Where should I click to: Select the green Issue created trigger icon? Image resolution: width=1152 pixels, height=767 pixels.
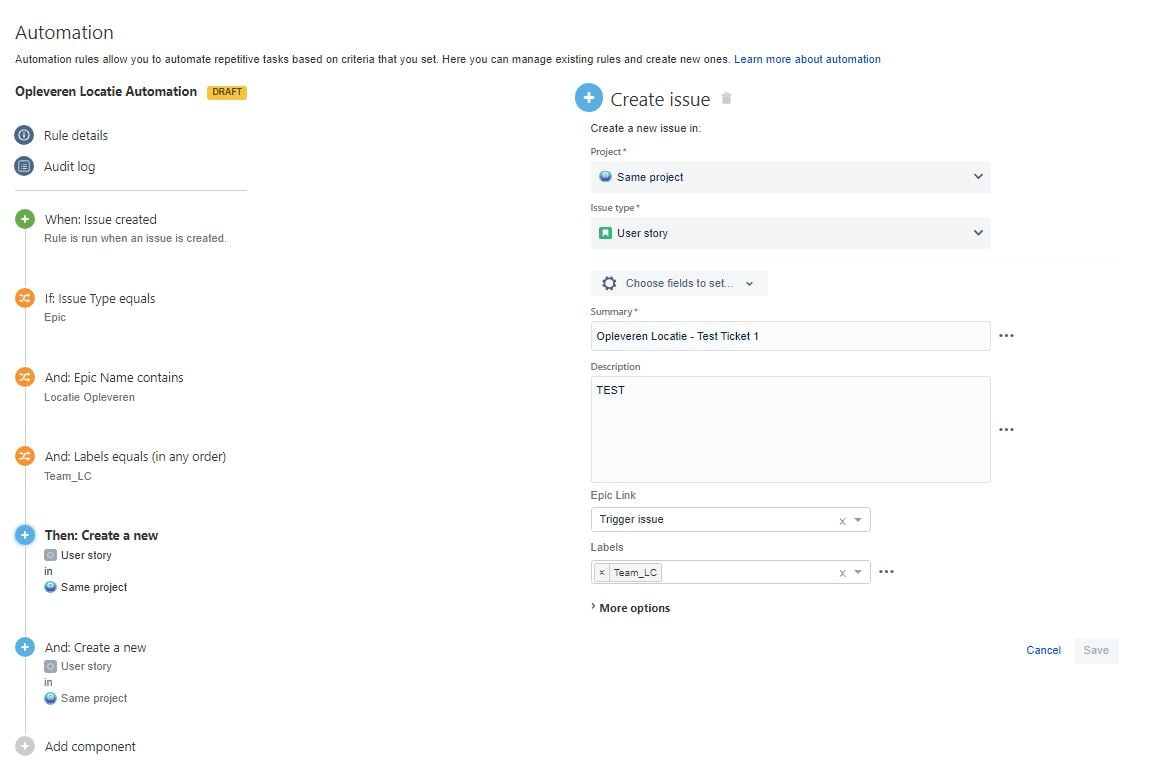(25, 219)
